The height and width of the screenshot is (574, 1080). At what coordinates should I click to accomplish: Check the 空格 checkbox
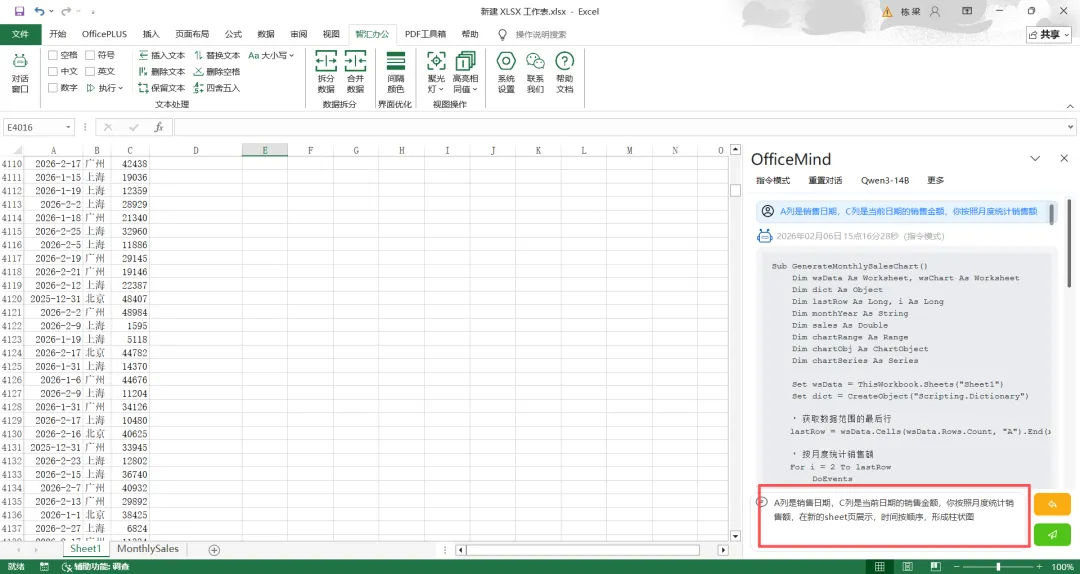[x=53, y=55]
